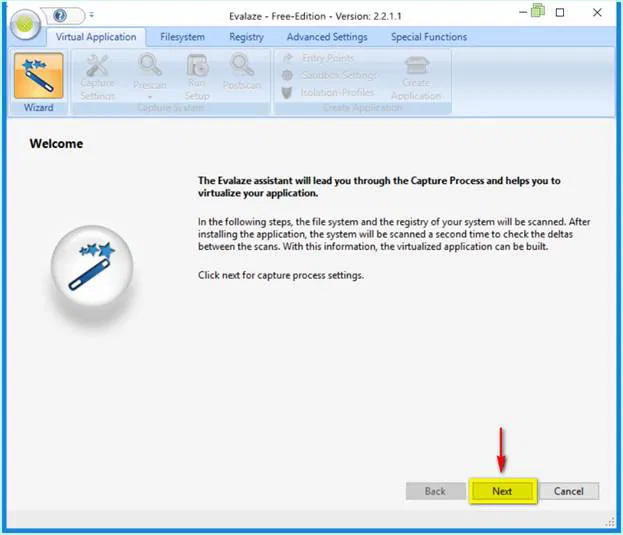Expand the Prescan dropdown arrow

pos(150,97)
